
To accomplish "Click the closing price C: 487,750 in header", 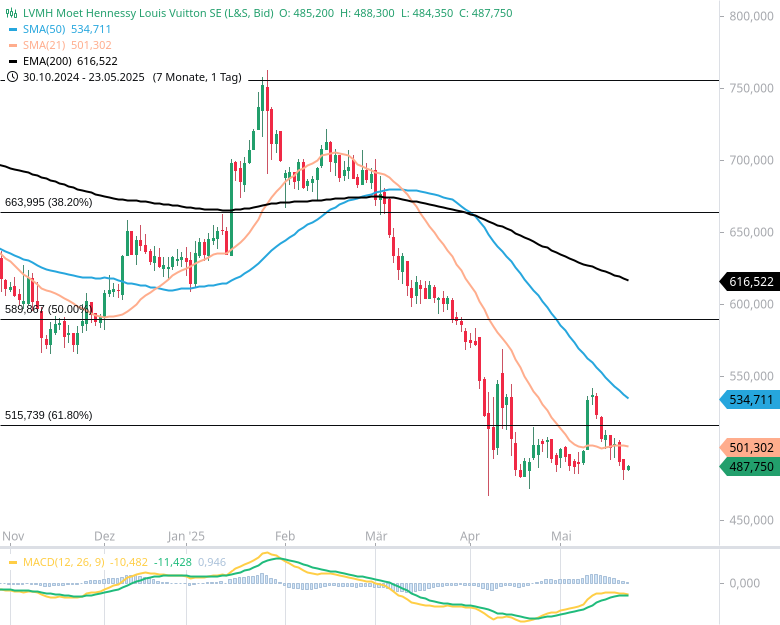I will click(486, 13).
